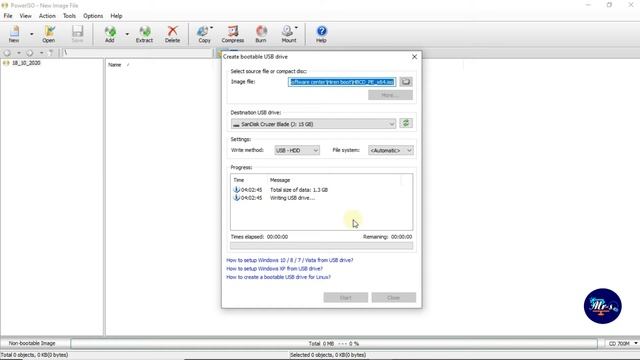Click the Image file path field
640x360 pixels.
click(x=342, y=82)
